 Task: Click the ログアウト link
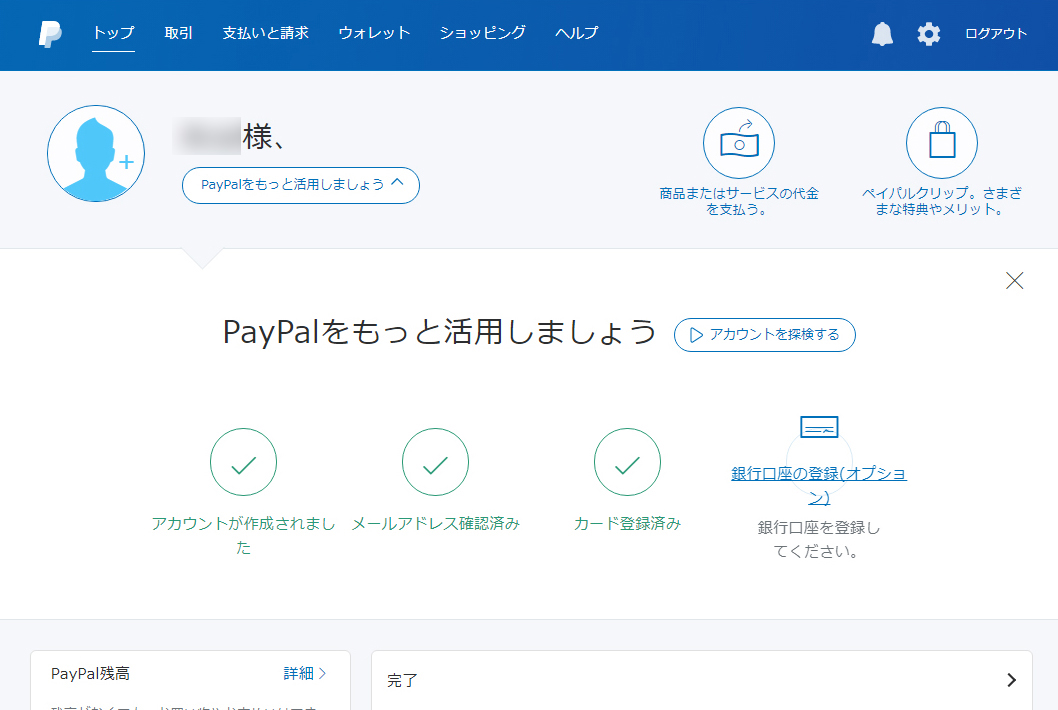pyautogui.click(x=996, y=34)
